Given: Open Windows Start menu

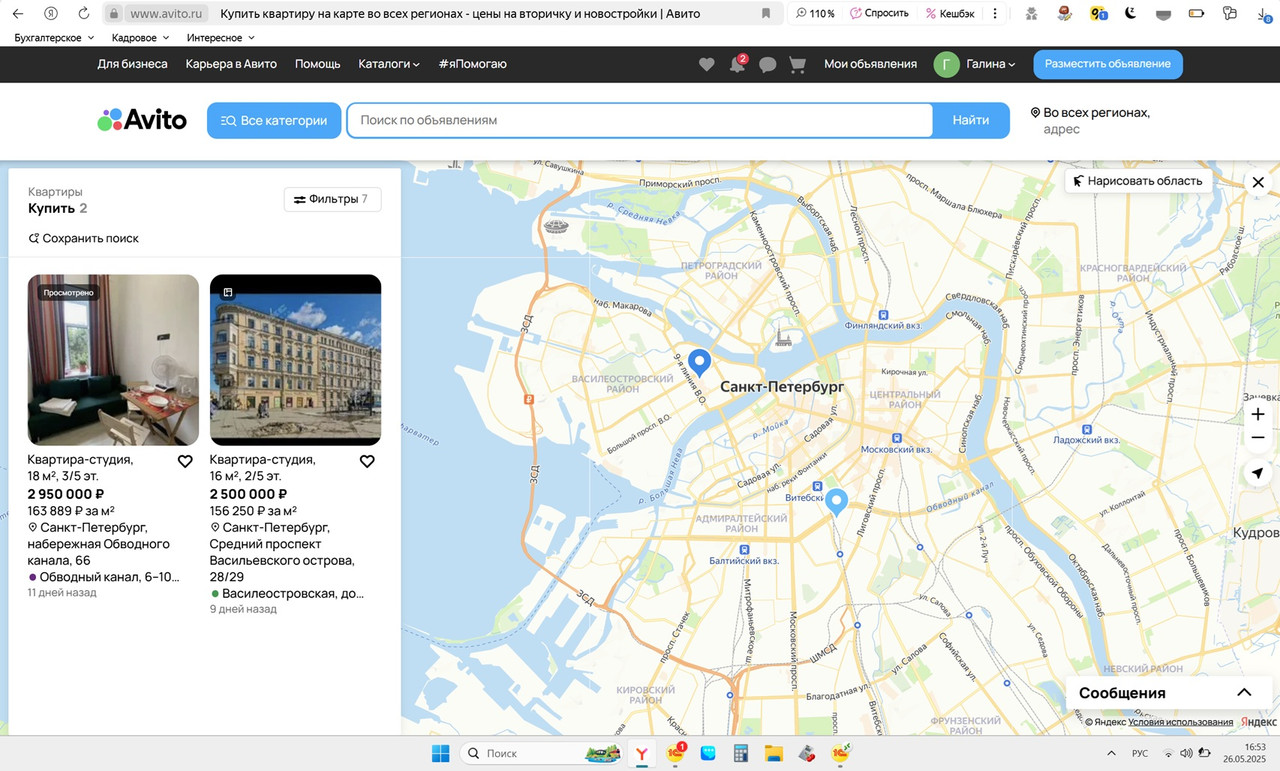Looking at the screenshot, I should (440, 753).
